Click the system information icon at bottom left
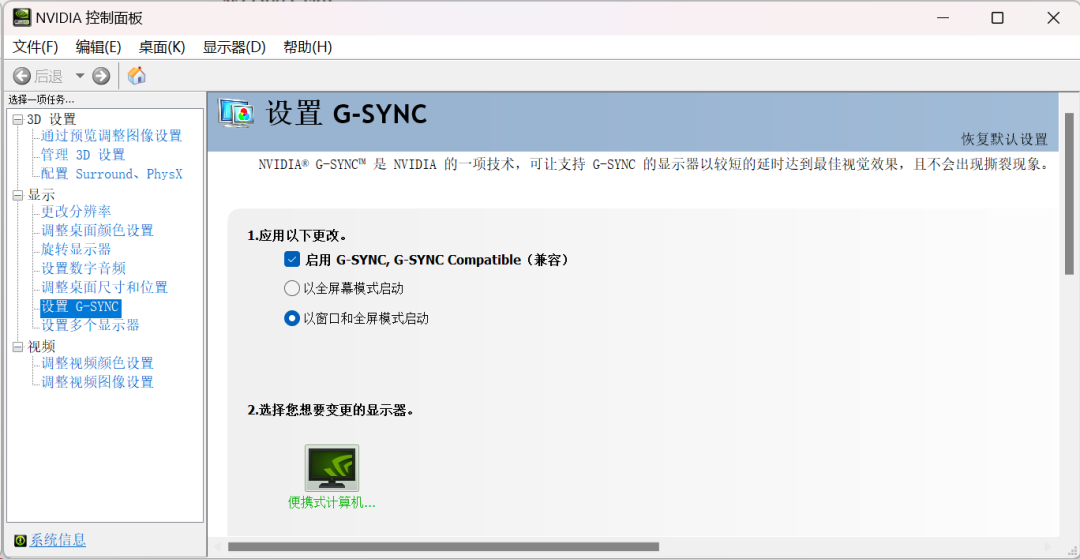 click(x=20, y=540)
